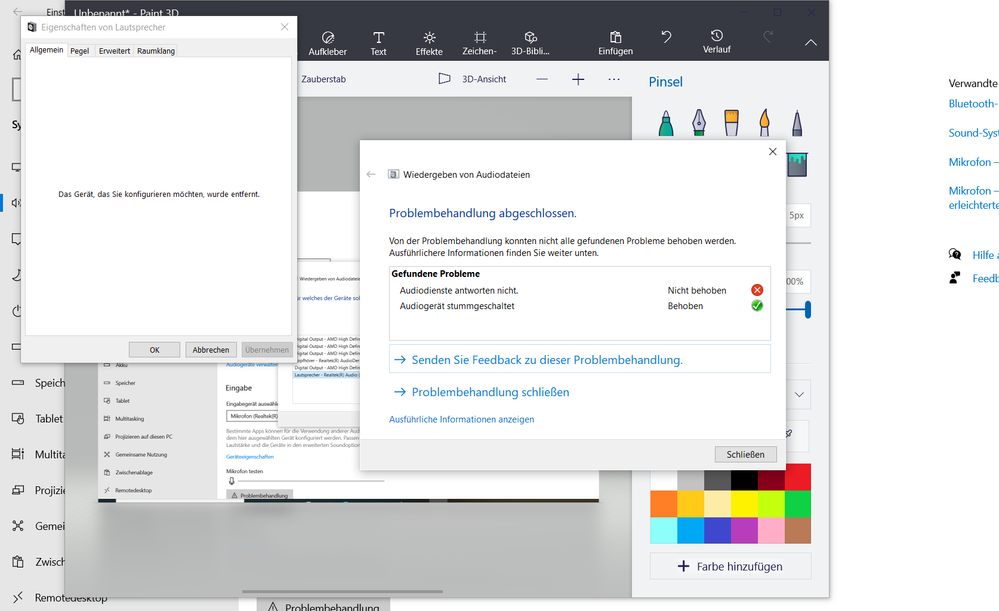Viewport: 999px width, 611px height.
Task: Open the three-dots more options menu
Action: point(614,79)
